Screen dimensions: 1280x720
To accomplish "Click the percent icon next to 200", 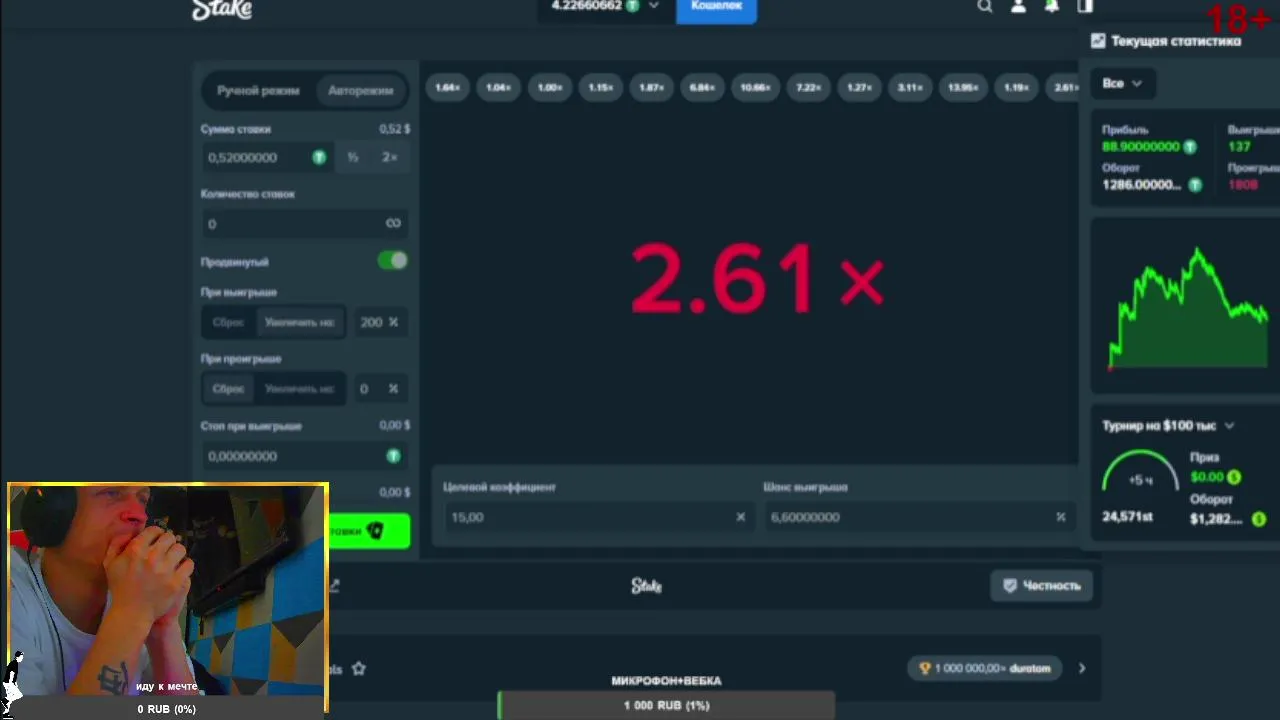I will pyautogui.click(x=393, y=322).
